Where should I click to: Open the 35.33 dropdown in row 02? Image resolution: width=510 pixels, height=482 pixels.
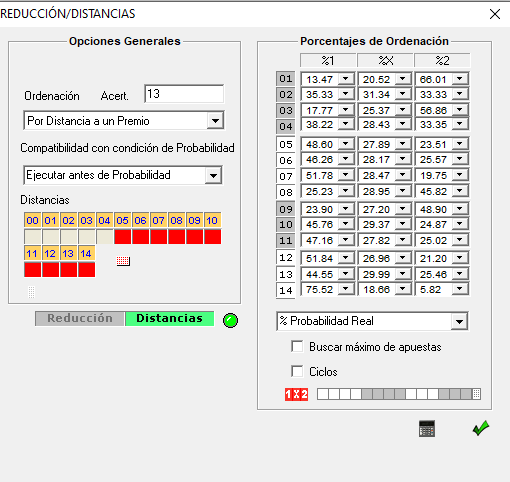pyautogui.click(x=346, y=94)
